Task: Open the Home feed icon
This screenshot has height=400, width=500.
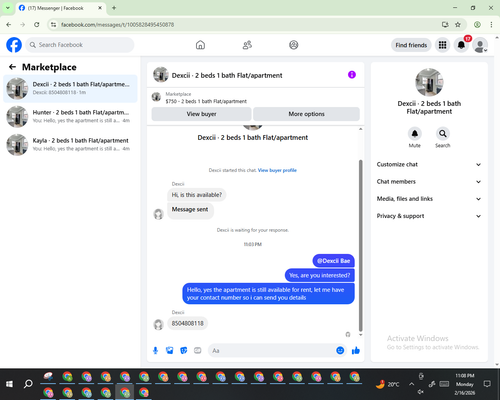Action: pyautogui.click(x=200, y=45)
